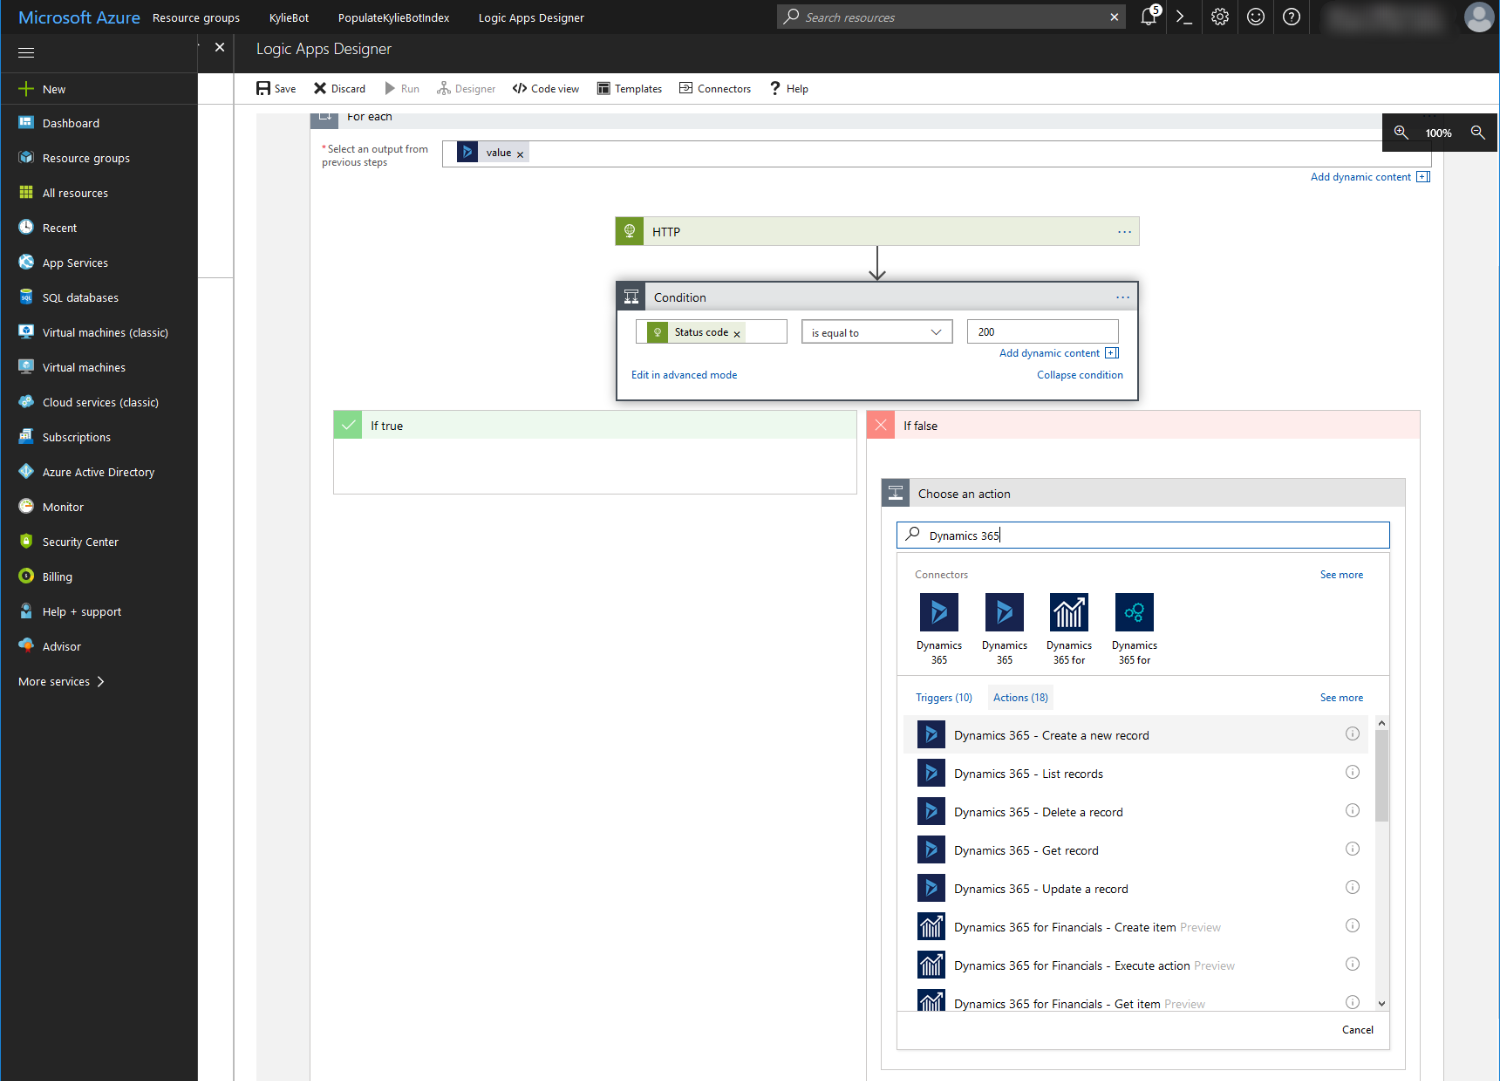Click the Search resources field
The height and width of the screenshot is (1081, 1500).
(950, 17)
